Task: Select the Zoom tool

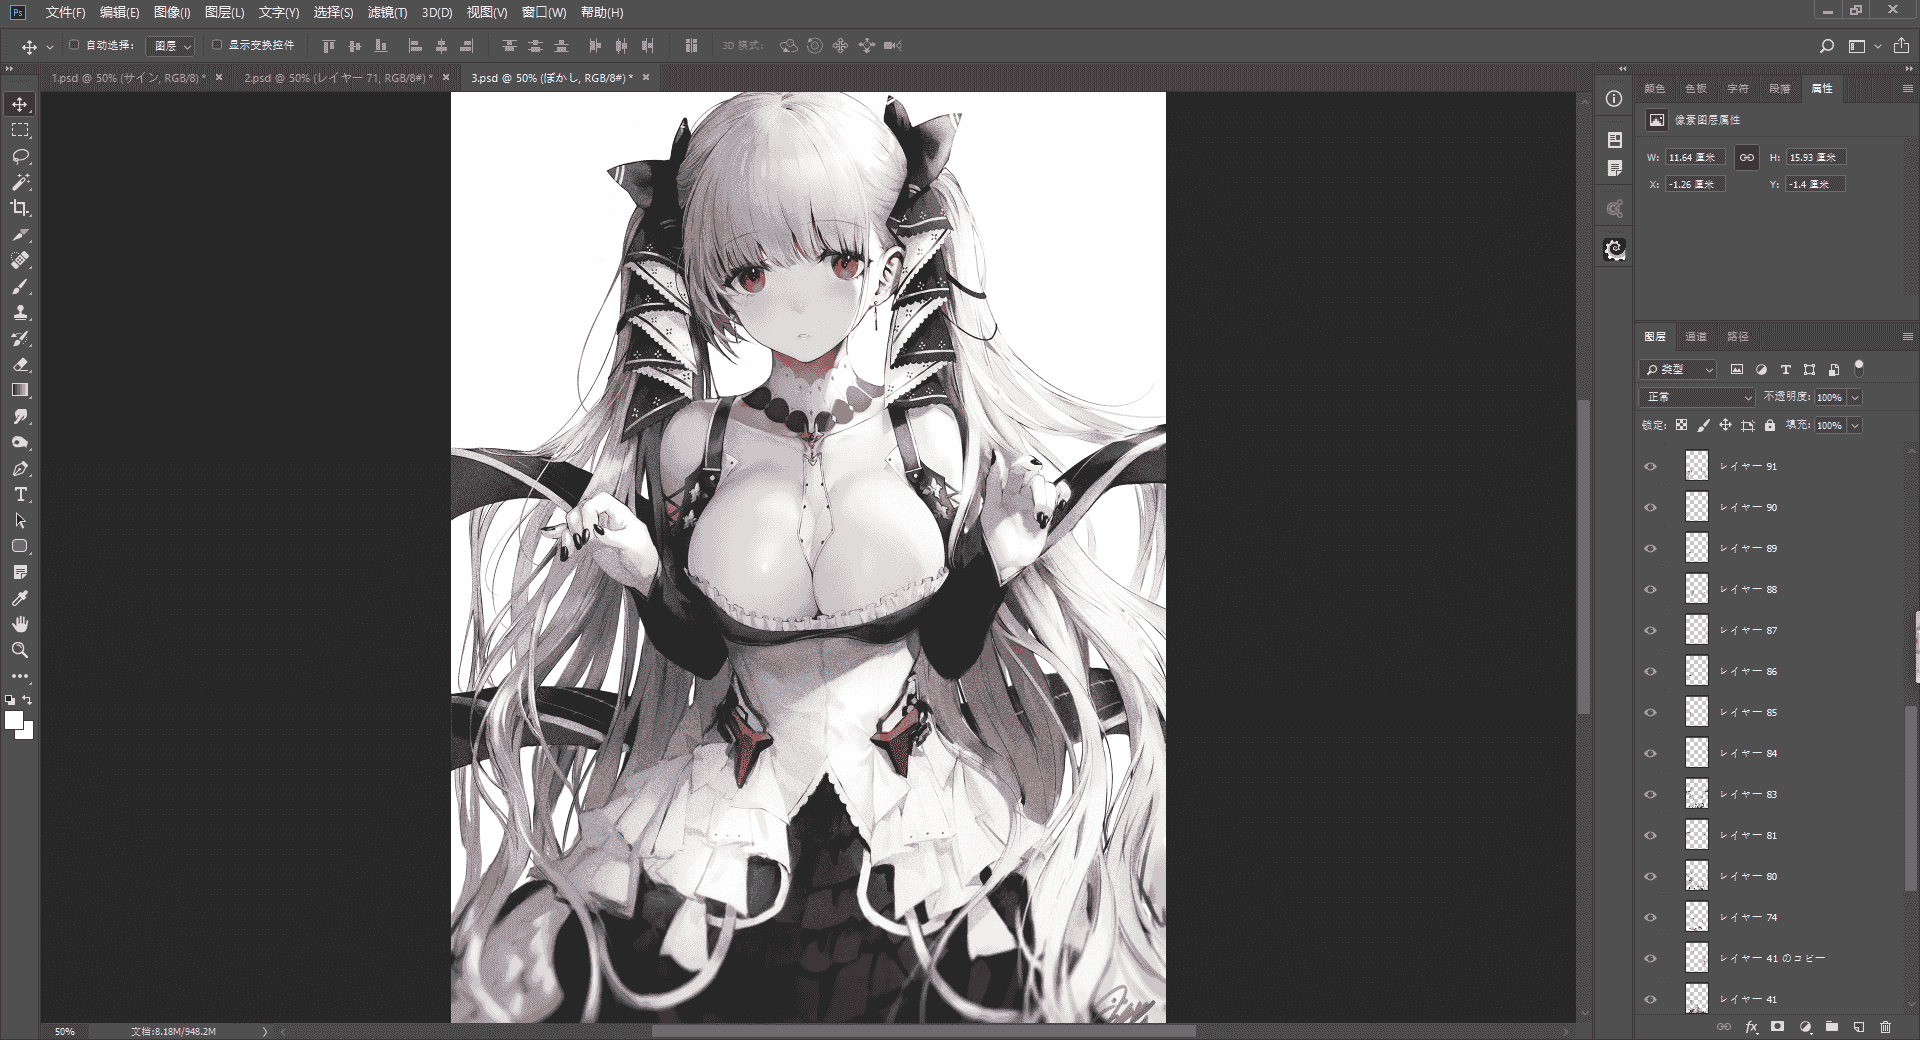Action: tap(20, 650)
